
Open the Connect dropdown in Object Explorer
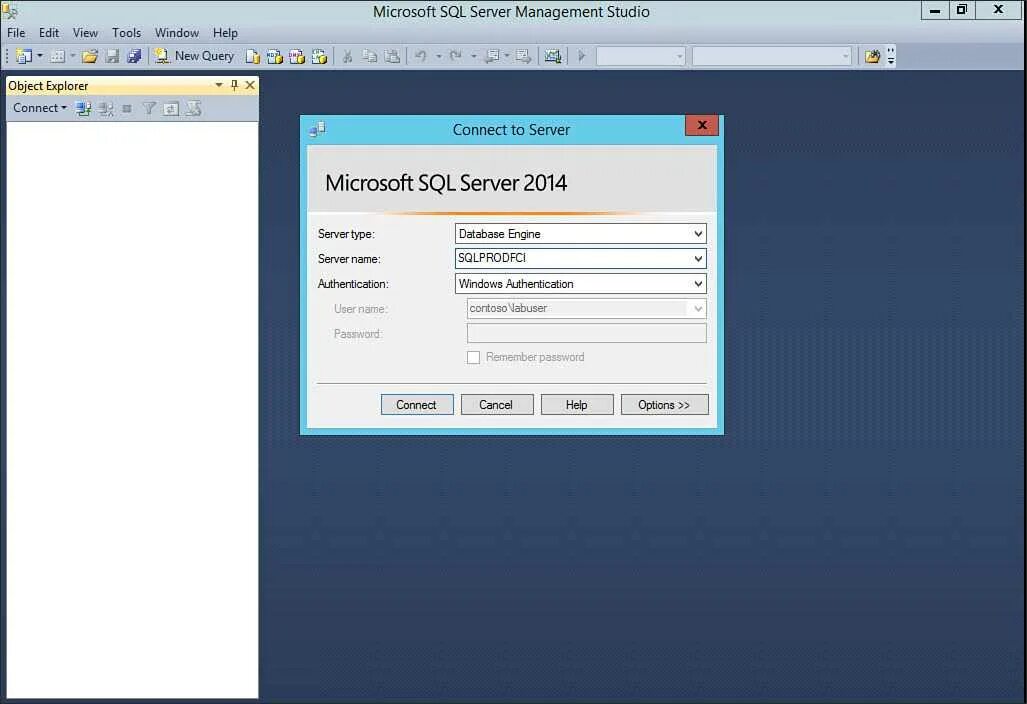pyautogui.click(x=40, y=108)
